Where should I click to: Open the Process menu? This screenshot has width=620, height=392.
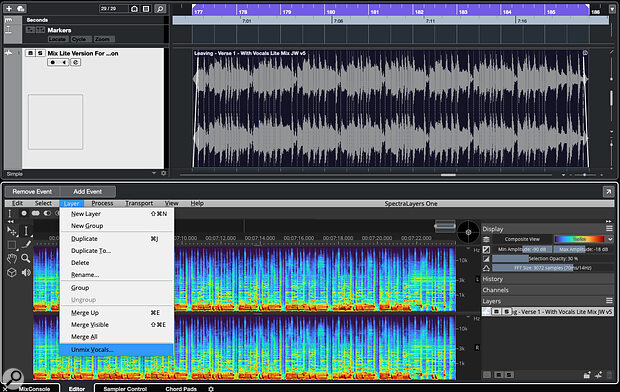102,203
